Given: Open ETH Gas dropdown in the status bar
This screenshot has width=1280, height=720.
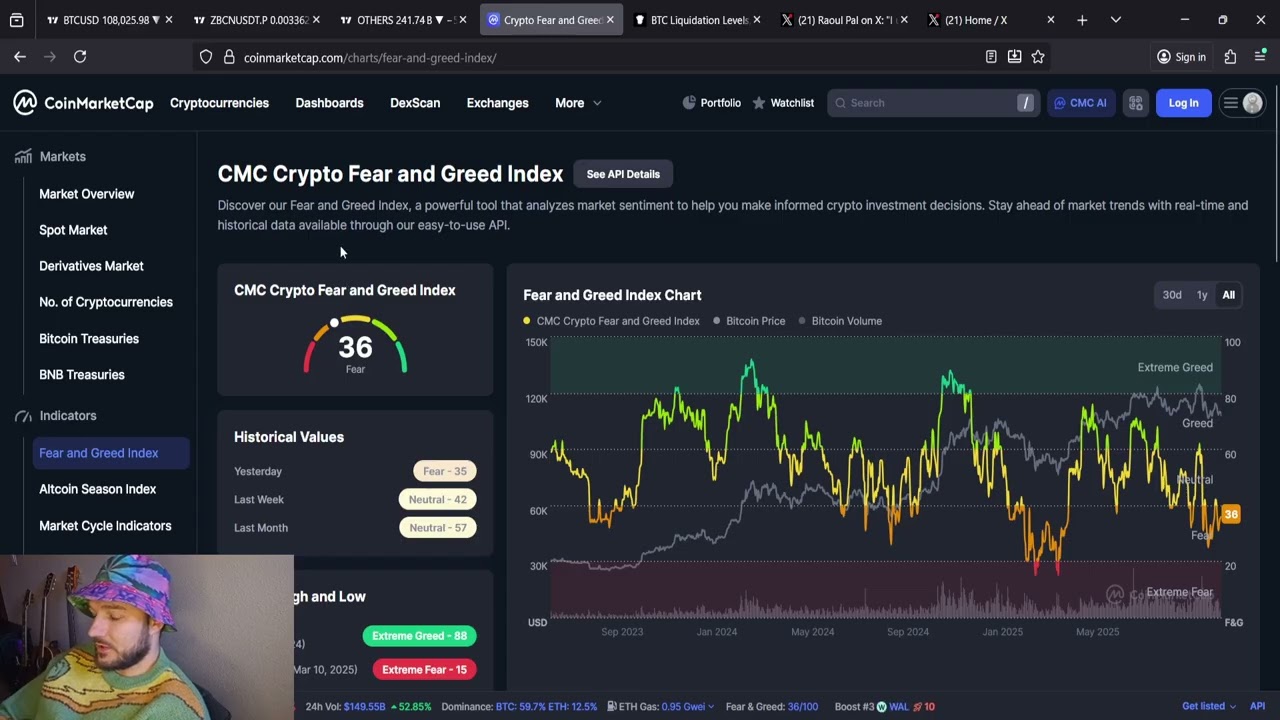Looking at the screenshot, I should [x=661, y=706].
